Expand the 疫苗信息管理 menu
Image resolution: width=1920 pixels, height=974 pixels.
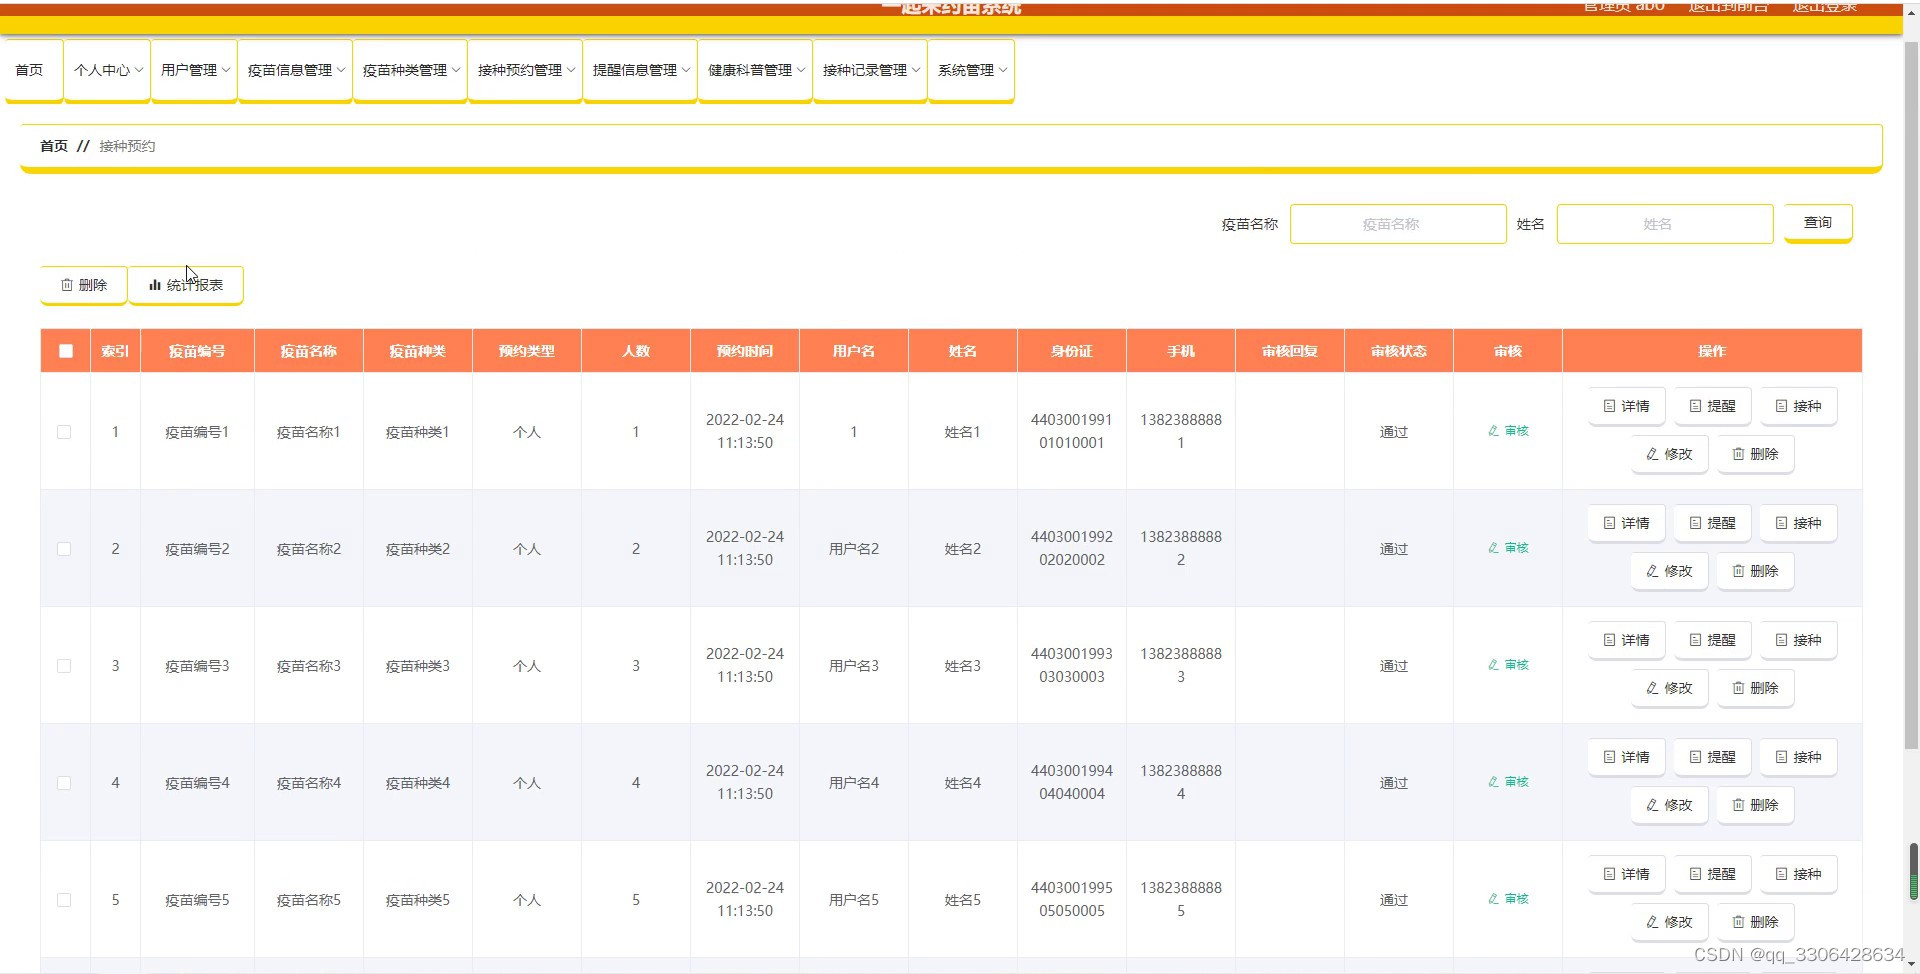point(296,70)
